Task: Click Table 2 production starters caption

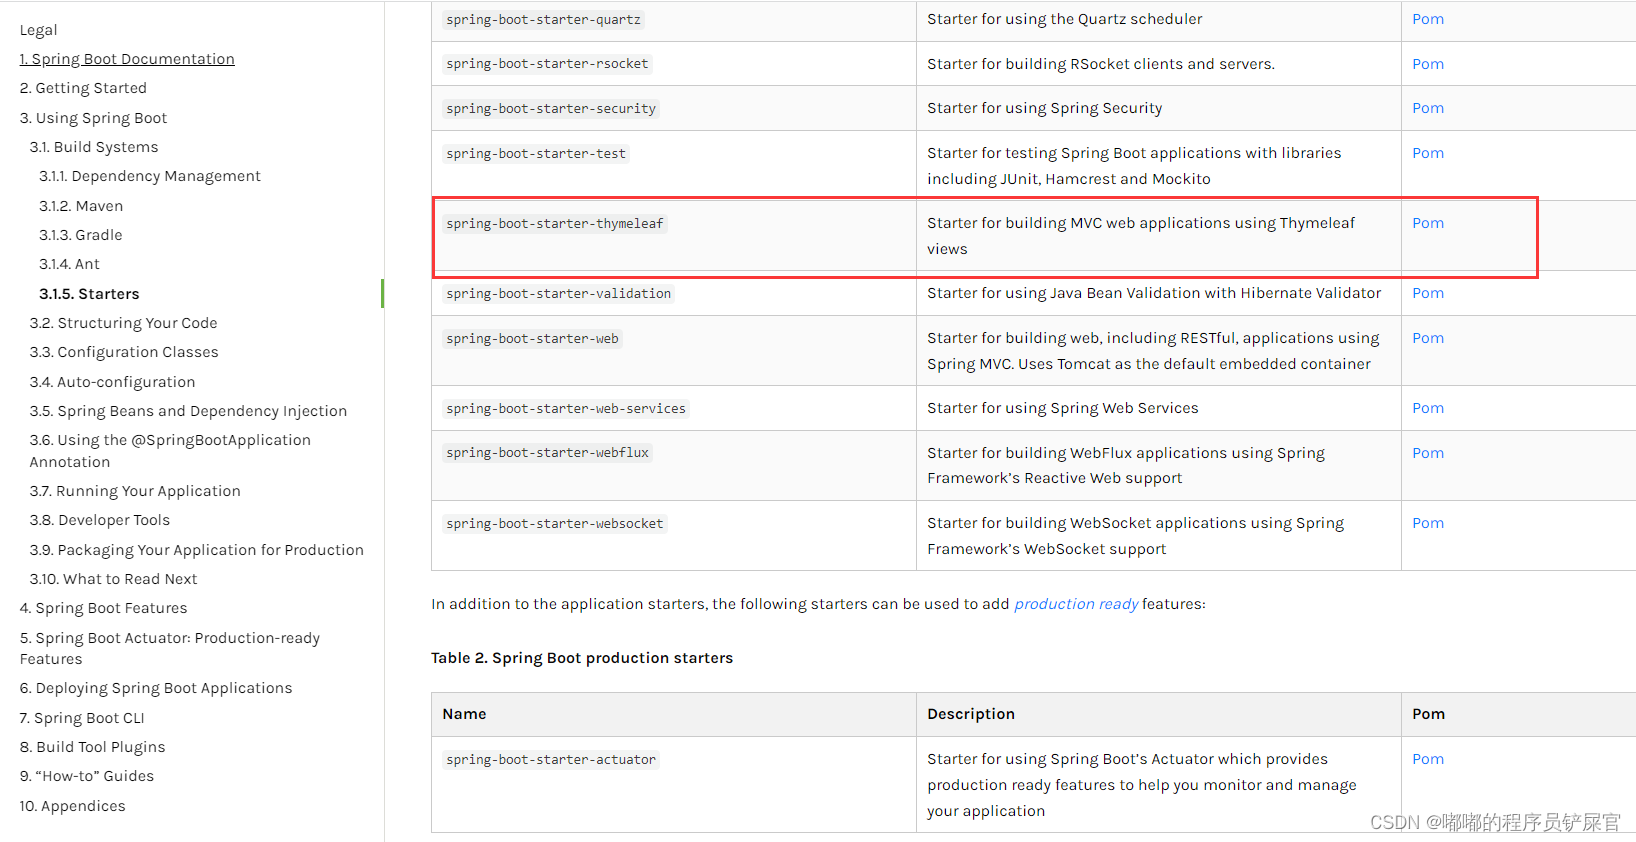Action: [582, 658]
